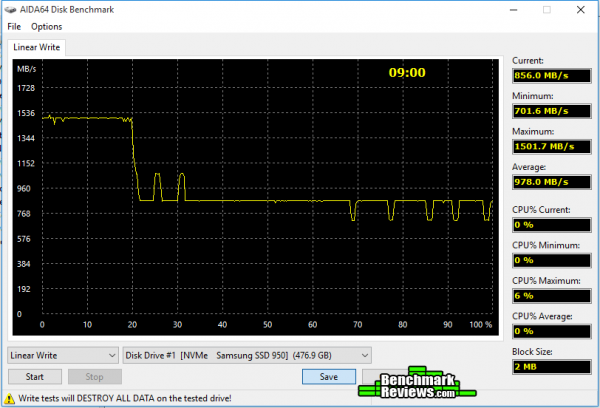Click the Maximum 1501.7 MB/s value

546,146
